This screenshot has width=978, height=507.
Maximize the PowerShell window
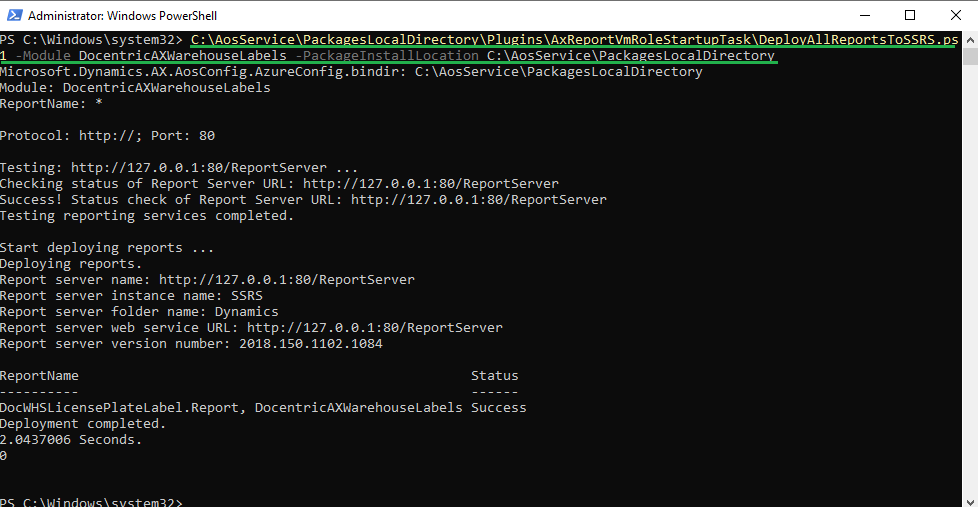click(x=910, y=15)
